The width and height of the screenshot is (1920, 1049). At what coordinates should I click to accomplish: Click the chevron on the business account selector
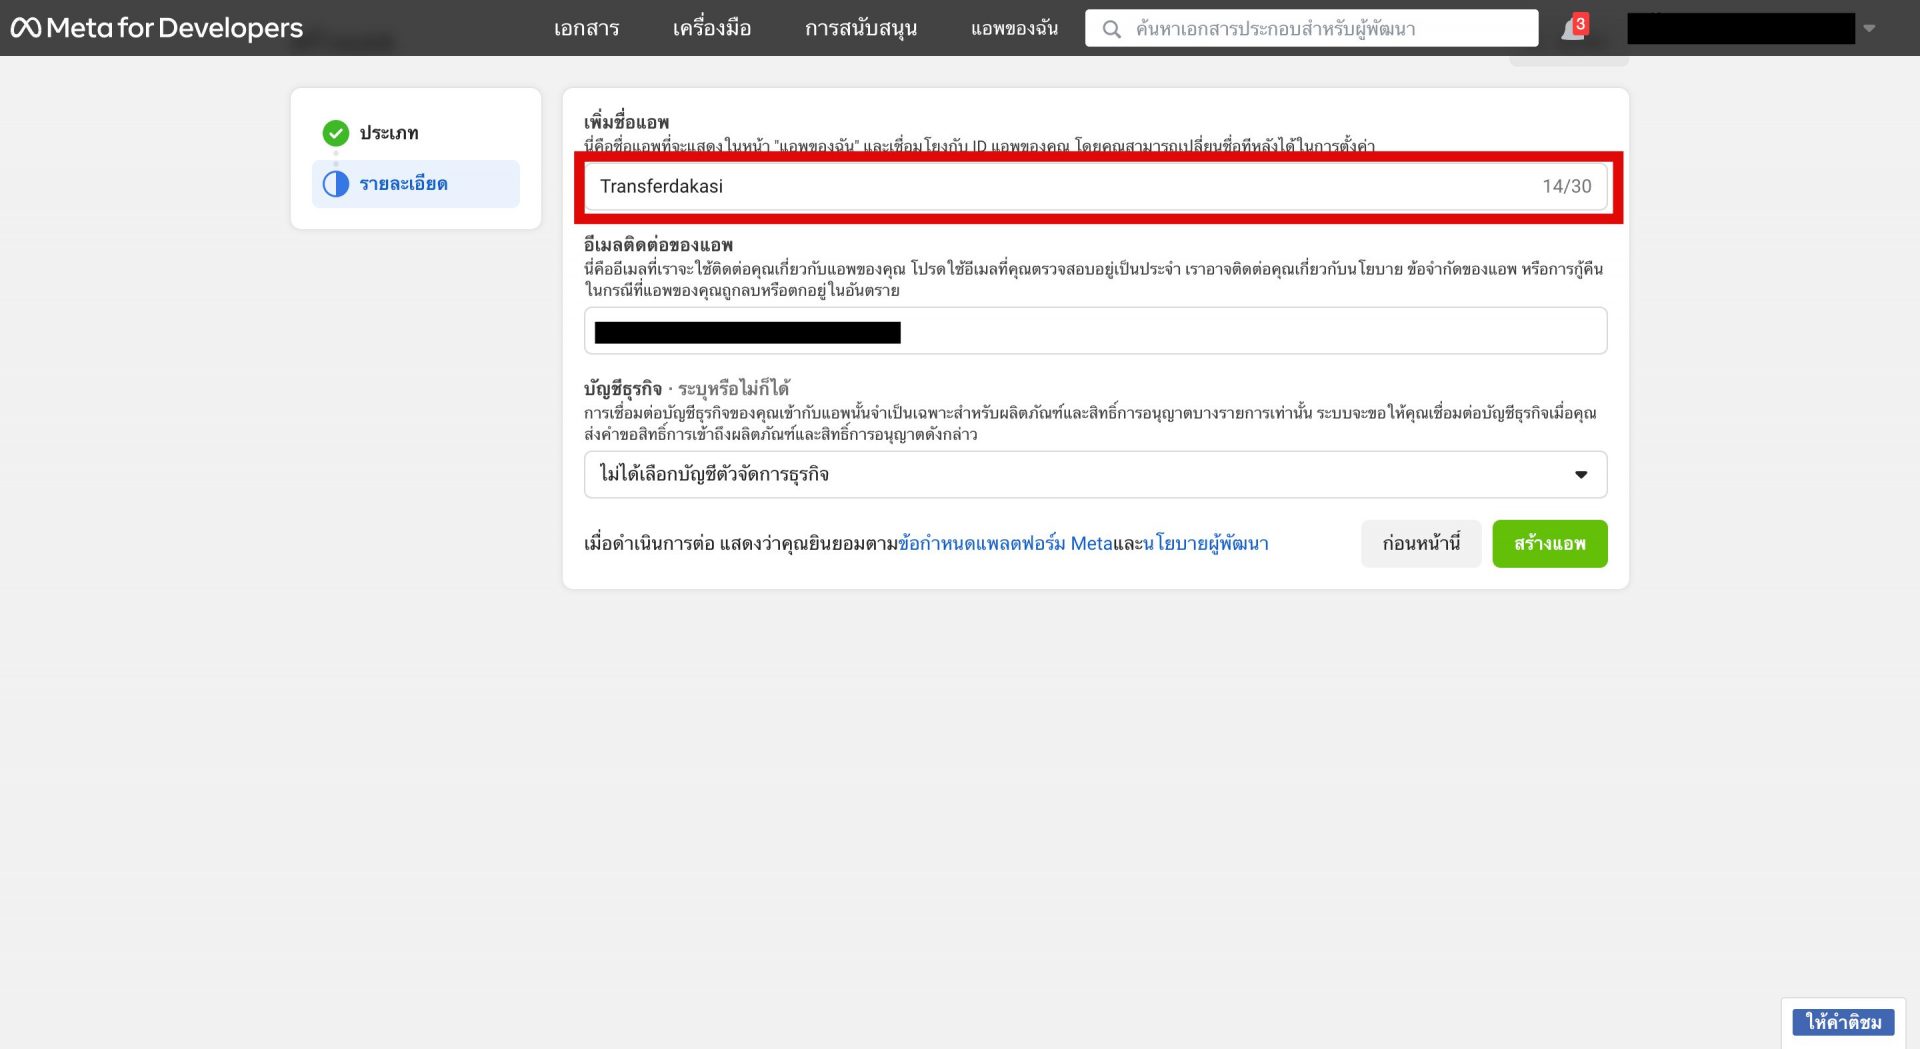click(x=1581, y=474)
